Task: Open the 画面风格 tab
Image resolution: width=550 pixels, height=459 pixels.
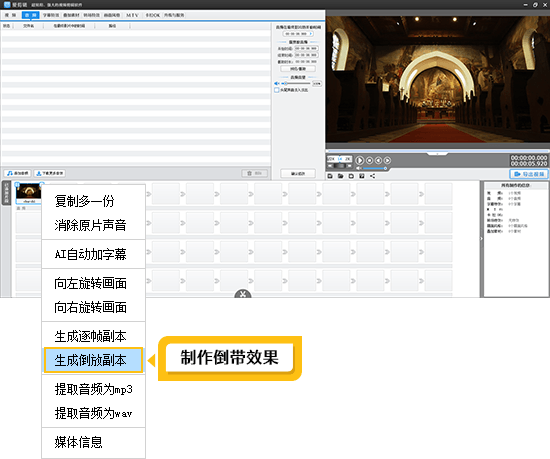Action: [112, 15]
